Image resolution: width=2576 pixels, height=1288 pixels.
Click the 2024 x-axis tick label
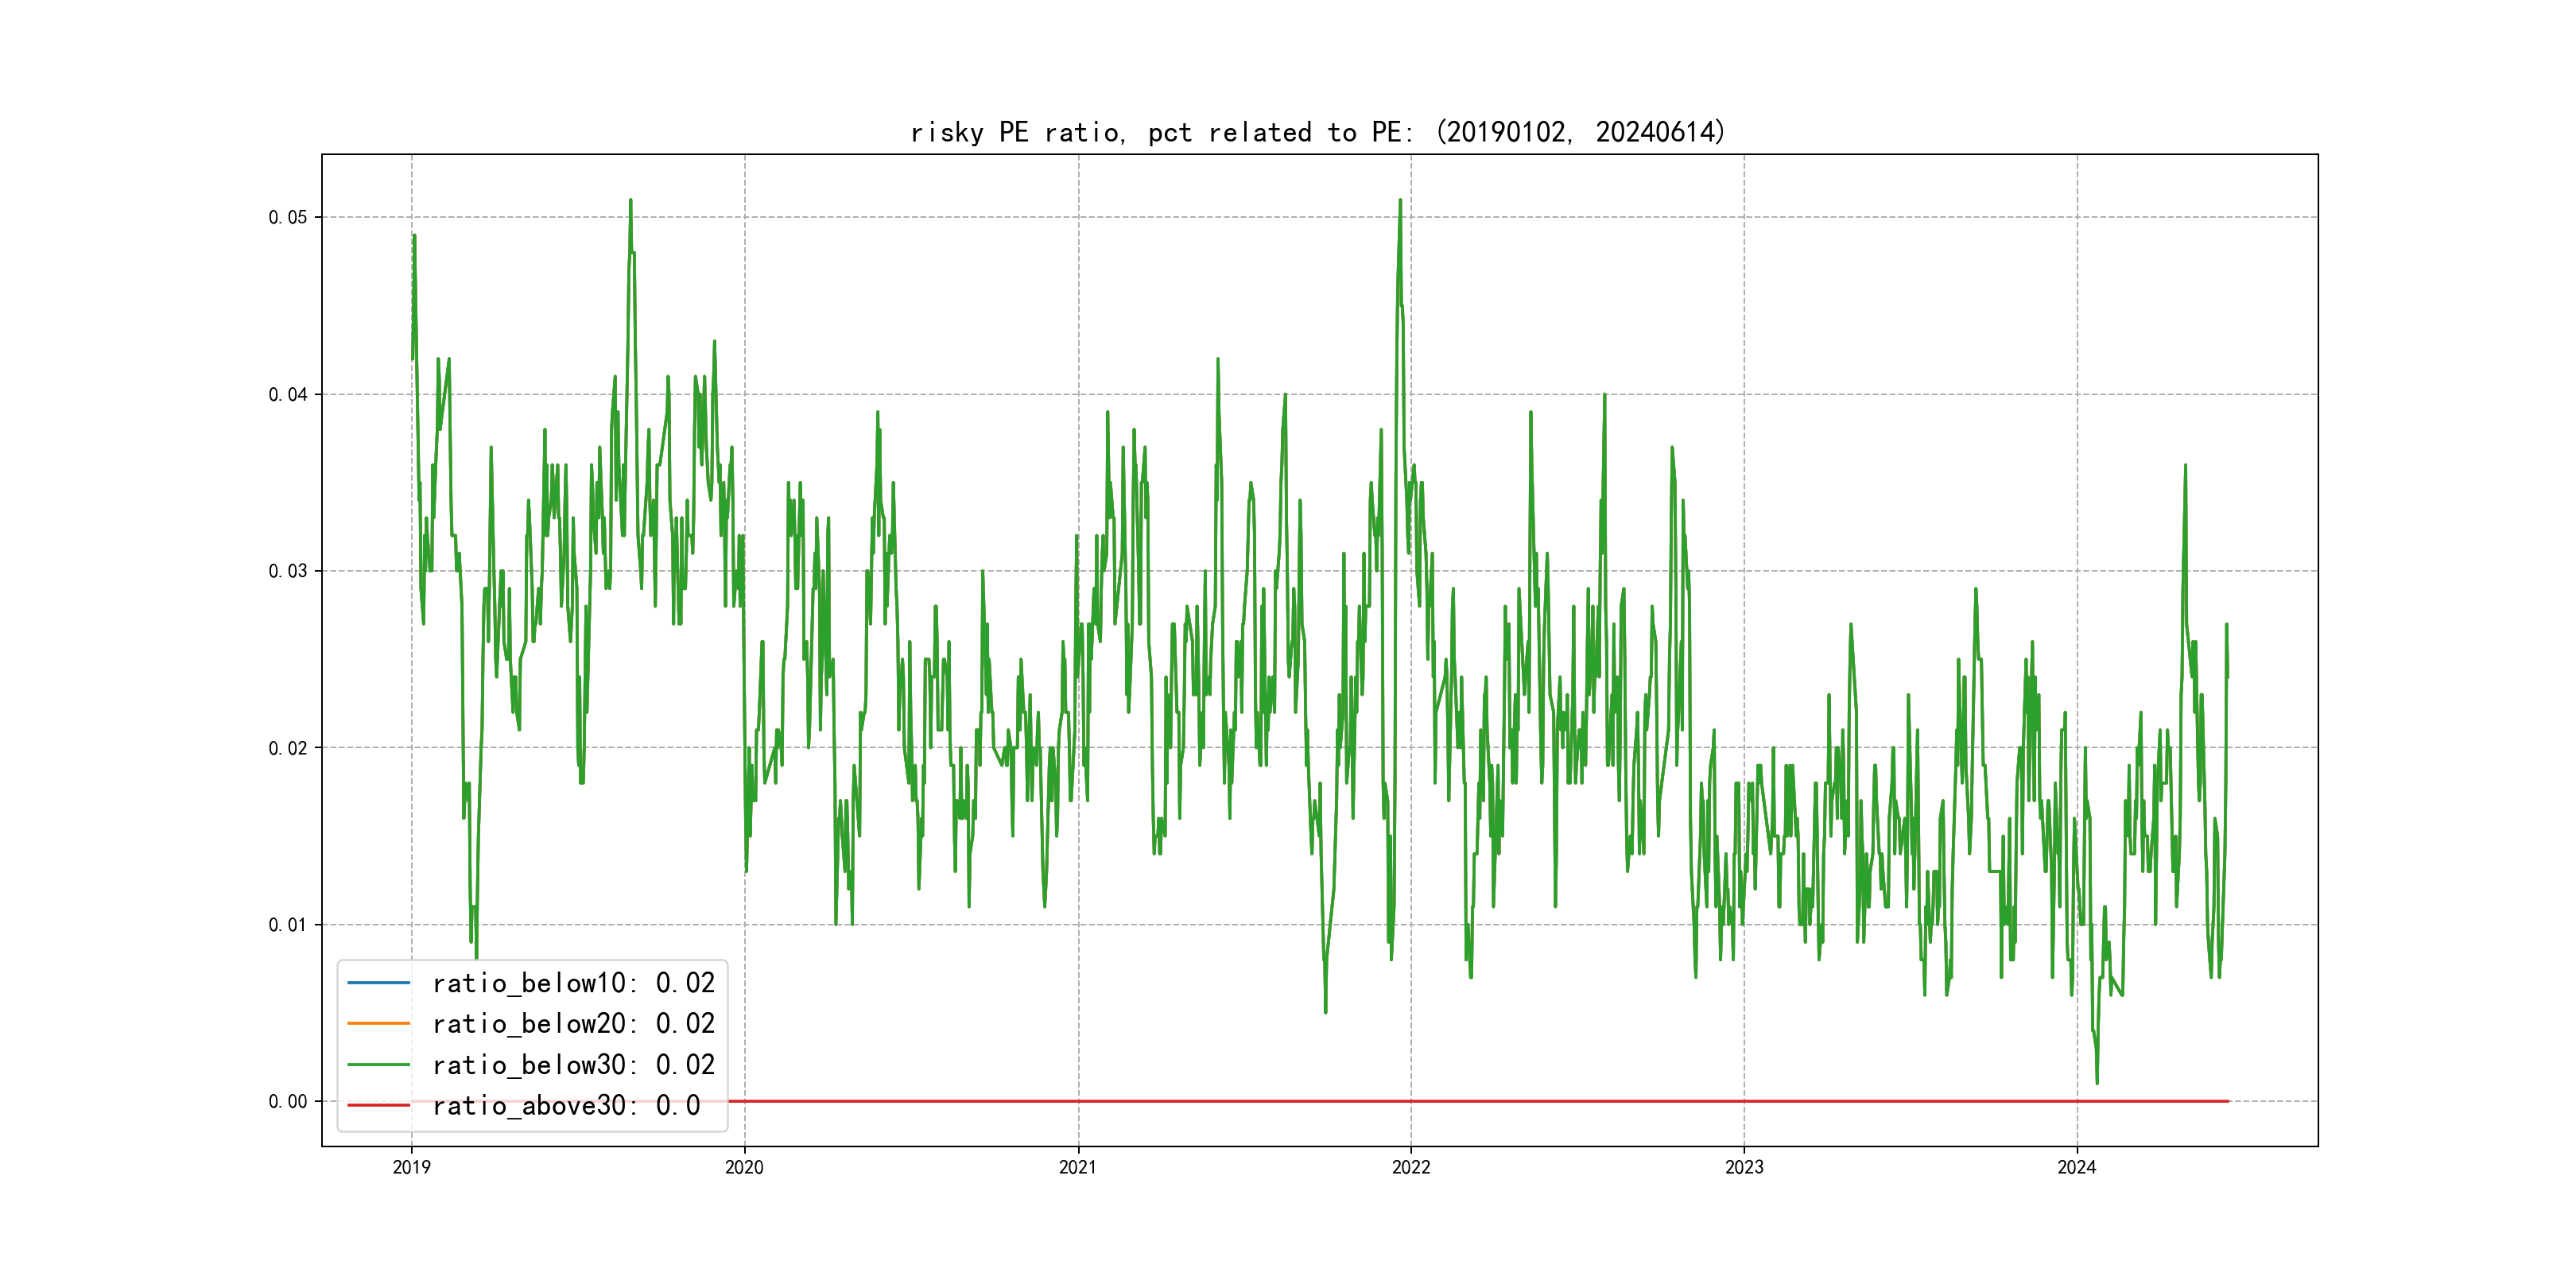(2076, 1167)
